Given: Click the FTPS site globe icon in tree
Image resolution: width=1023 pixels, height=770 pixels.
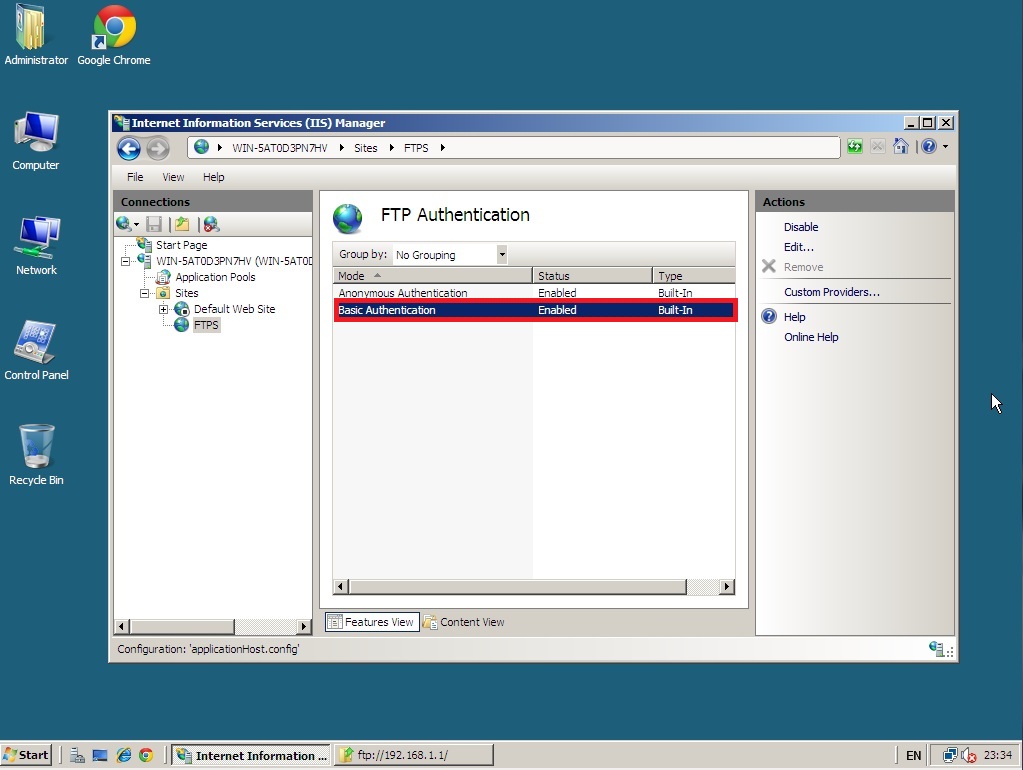Looking at the screenshot, I should point(181,325).
